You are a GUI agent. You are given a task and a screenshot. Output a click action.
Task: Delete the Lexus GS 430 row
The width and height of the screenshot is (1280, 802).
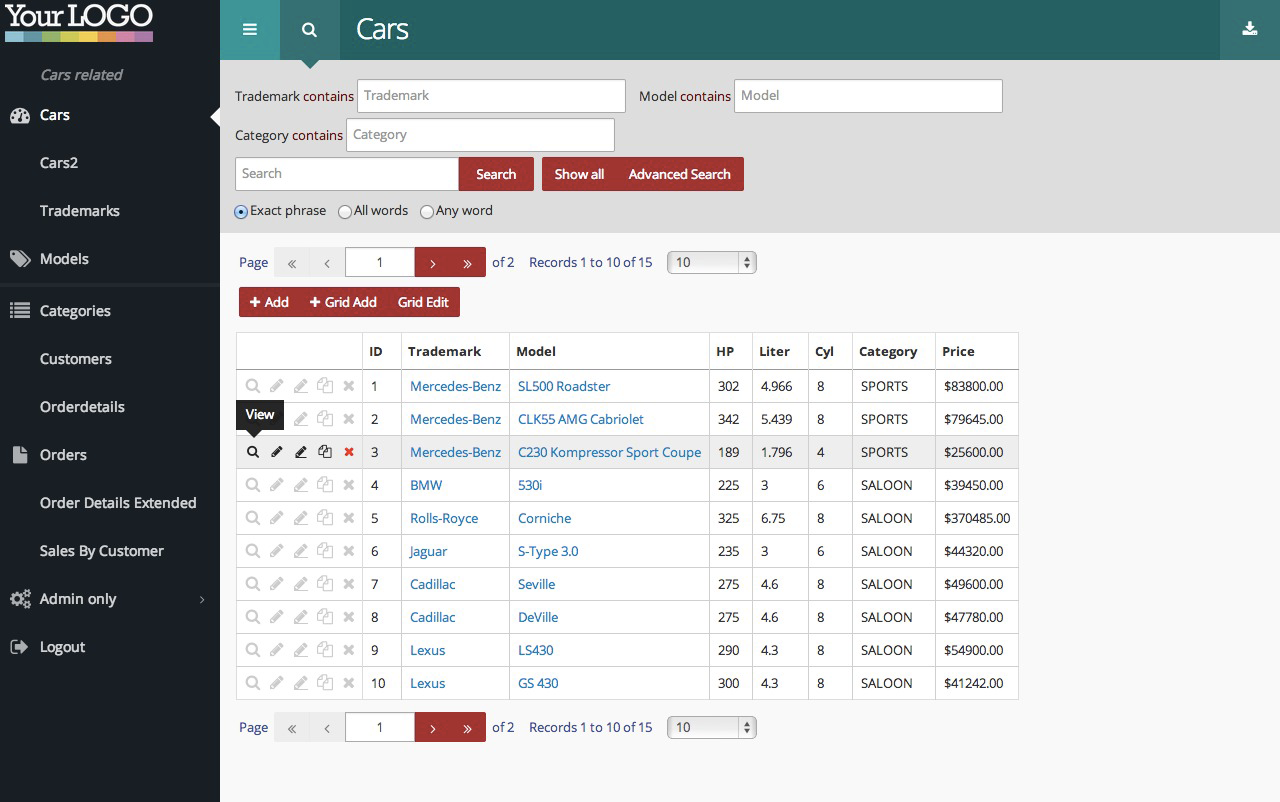349,683
